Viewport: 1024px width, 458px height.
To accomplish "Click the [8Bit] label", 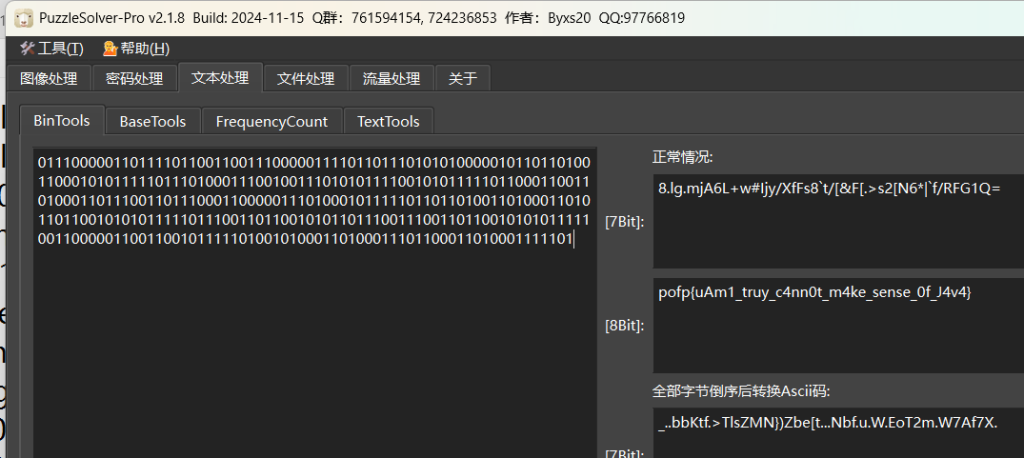I will (x=625, y=325).
